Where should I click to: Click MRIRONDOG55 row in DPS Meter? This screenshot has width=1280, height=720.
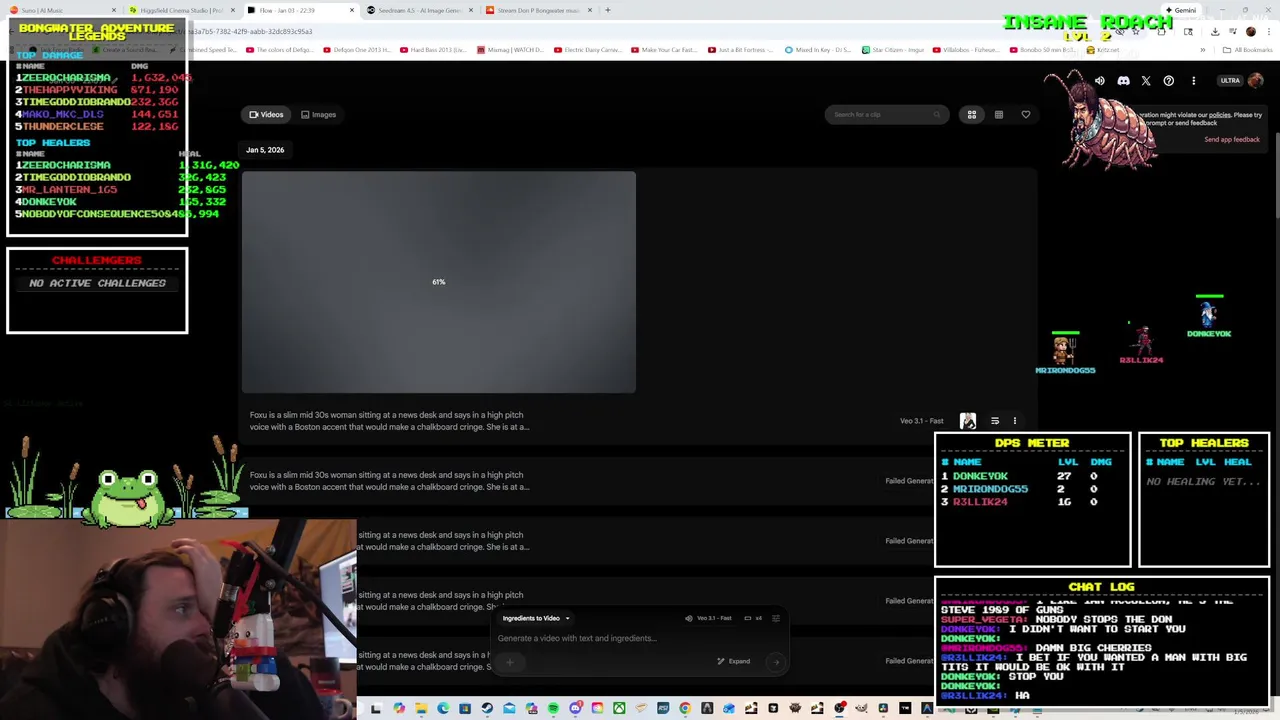click(1032, 489)
